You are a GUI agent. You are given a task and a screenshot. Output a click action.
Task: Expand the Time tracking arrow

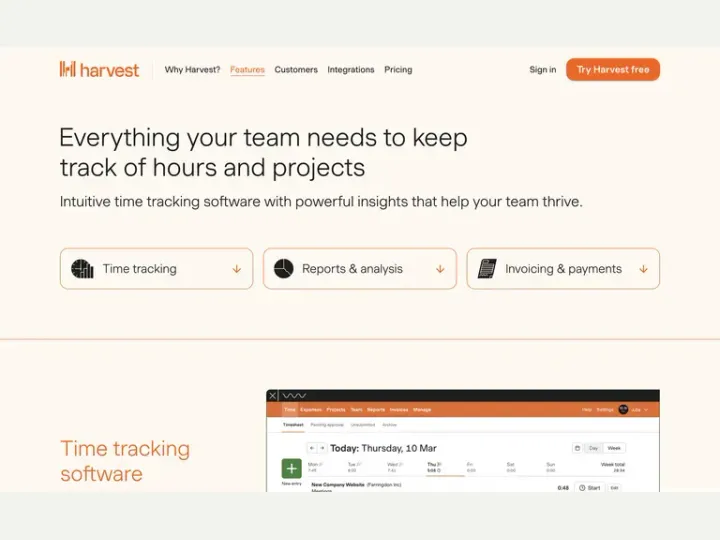point(236,269)
